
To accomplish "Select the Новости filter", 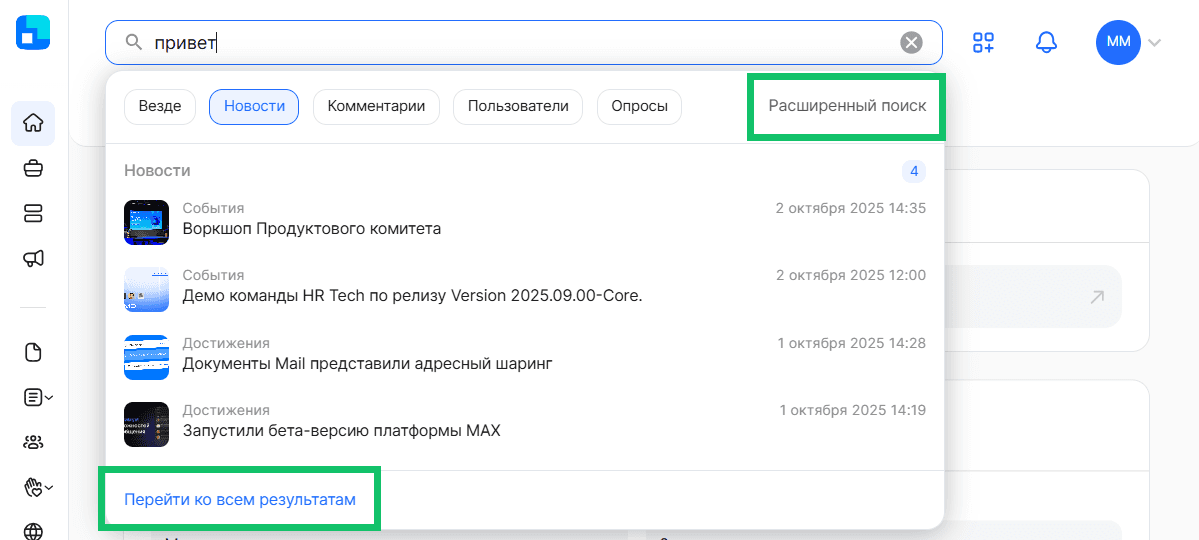I will (255, 106).
